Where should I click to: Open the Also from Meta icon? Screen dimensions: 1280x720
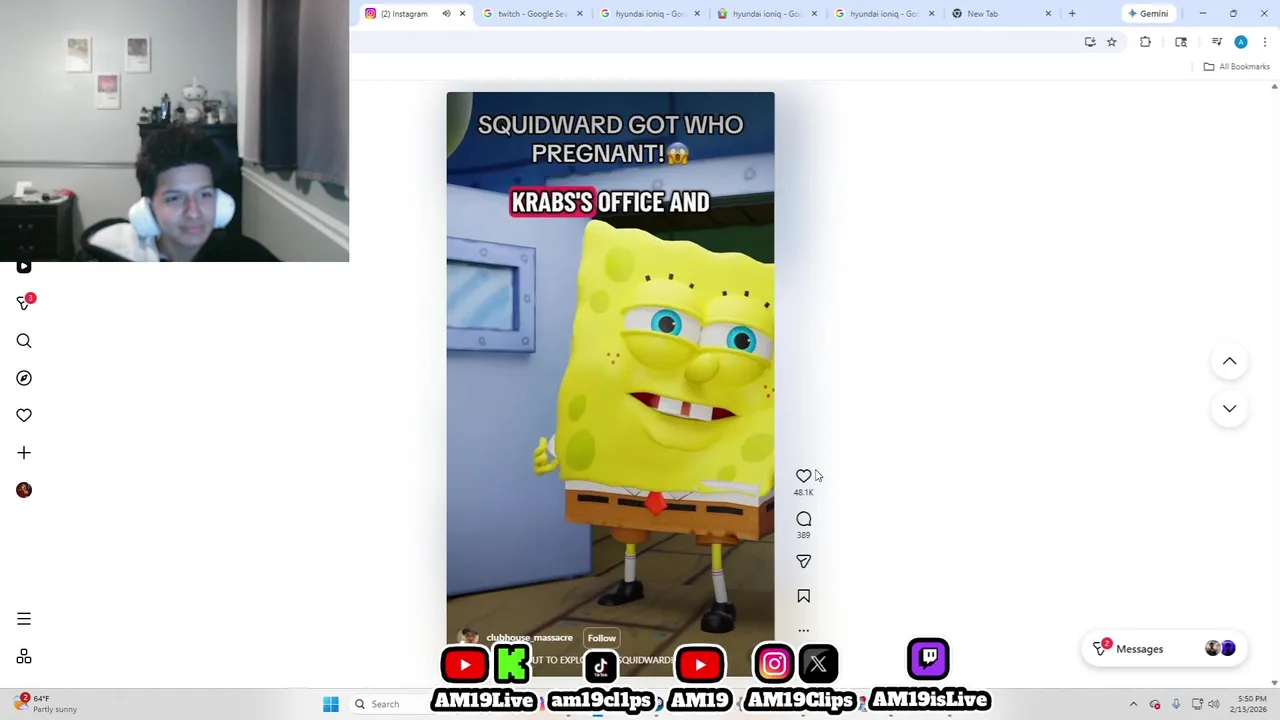click(24, 657)
